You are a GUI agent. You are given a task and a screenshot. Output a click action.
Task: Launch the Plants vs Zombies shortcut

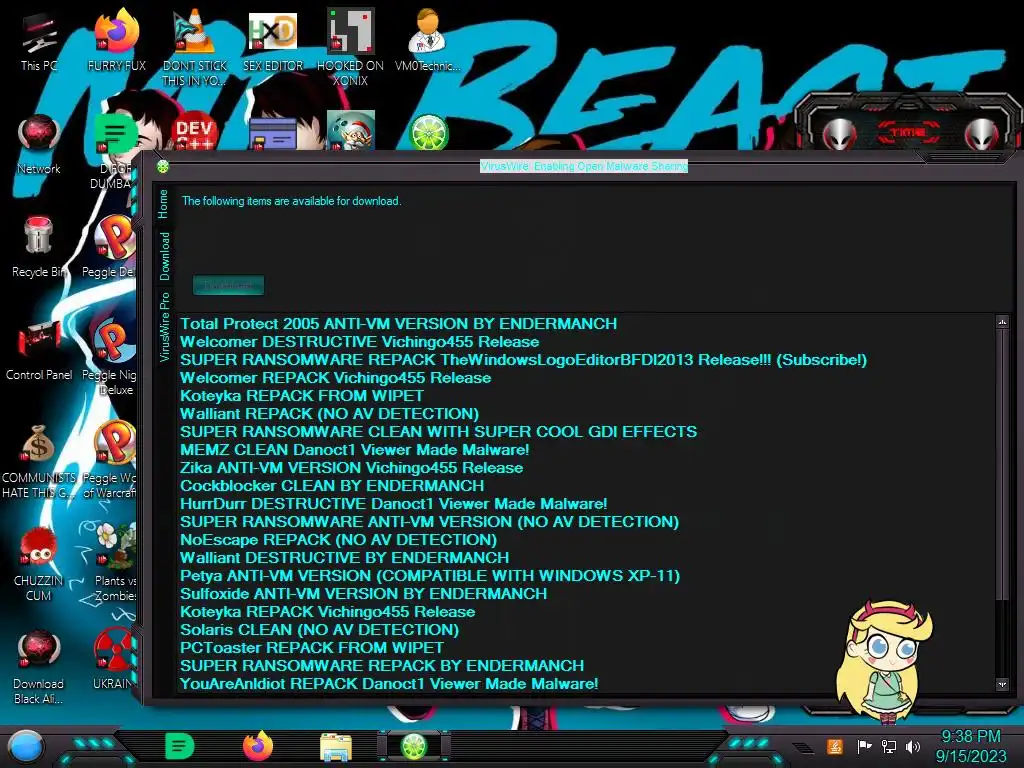115,562
